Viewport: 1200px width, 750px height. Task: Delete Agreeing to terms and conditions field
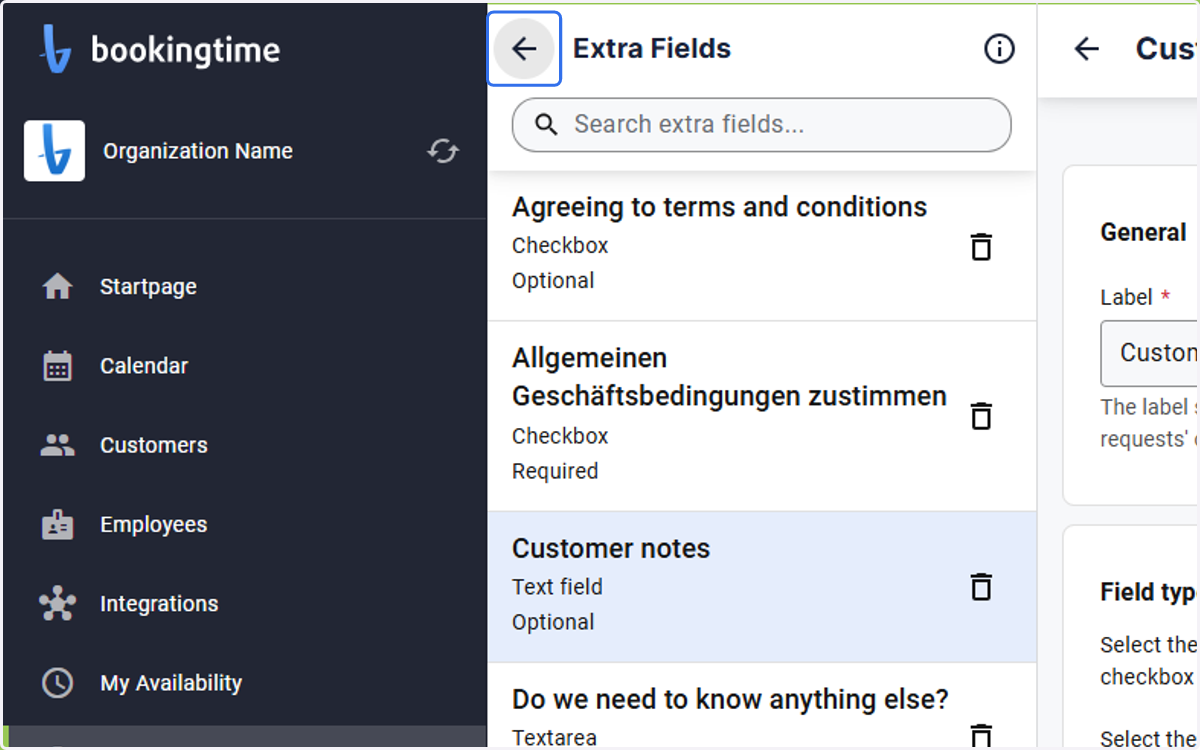coord(981,246)
